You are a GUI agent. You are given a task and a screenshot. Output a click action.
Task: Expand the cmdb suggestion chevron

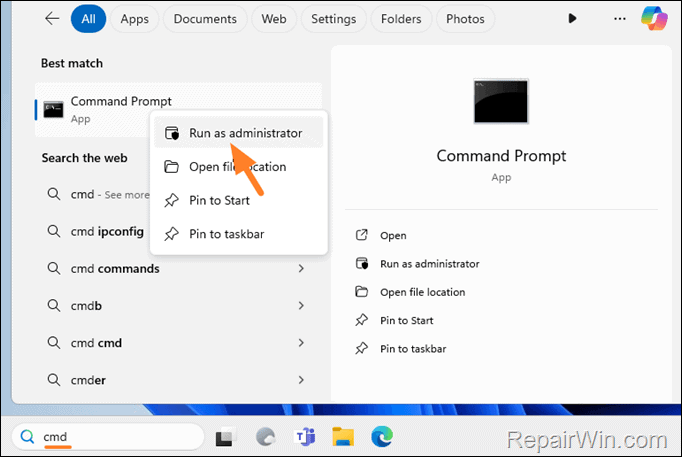point(301,306)
